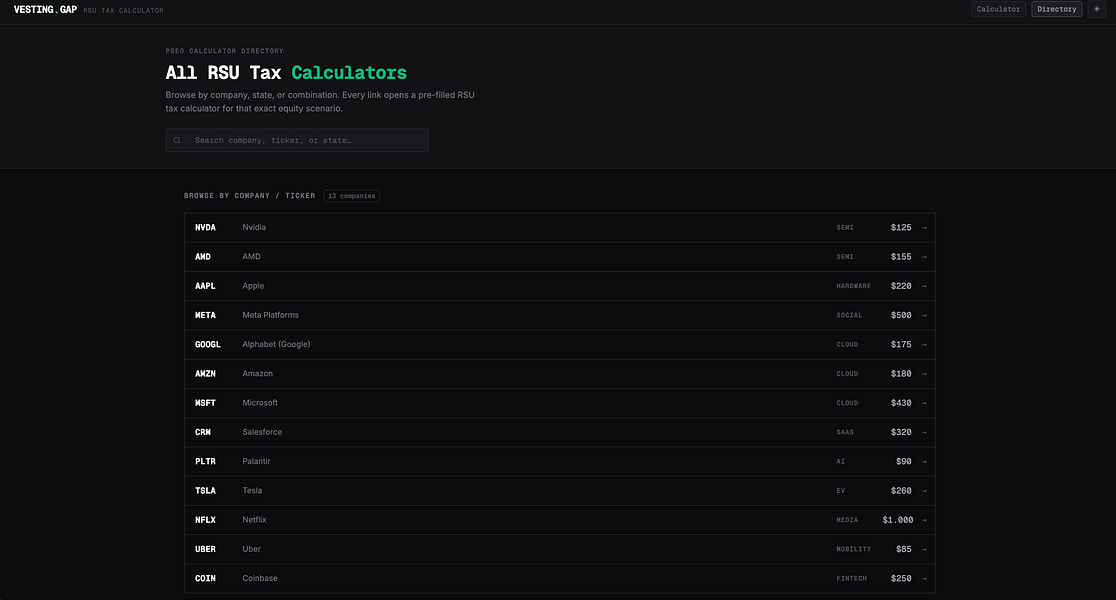1116x600 pixels.
Task: Click the arrow icon in Palantir row
Action: [924, 461]
